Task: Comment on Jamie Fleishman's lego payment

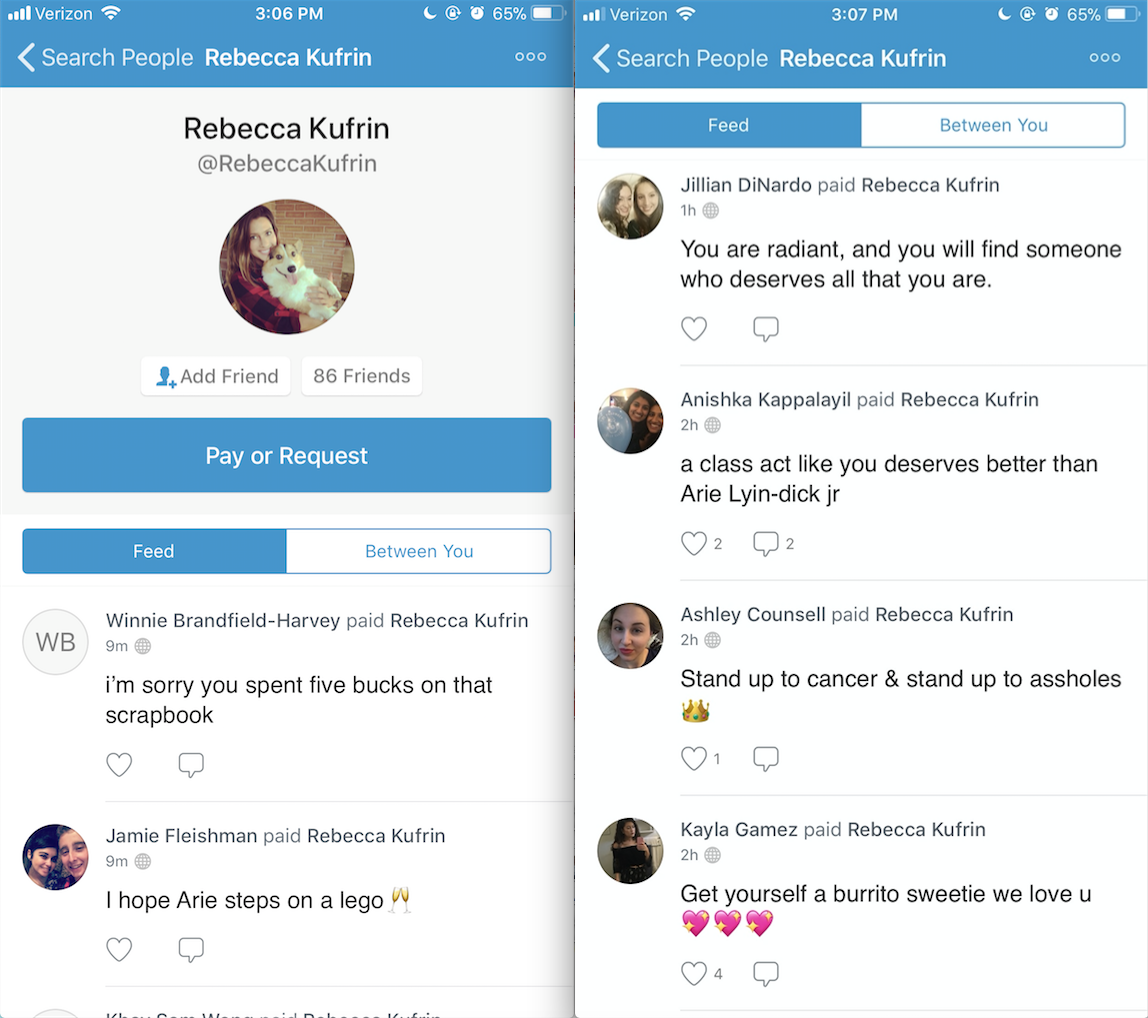Action: (191, 950)
